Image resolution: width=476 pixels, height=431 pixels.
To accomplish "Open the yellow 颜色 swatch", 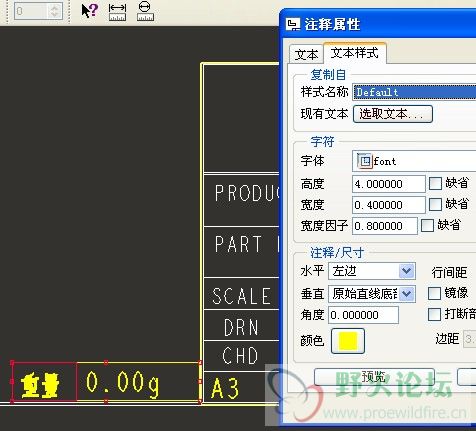I will pyautogui.click(x=348, y=341).
